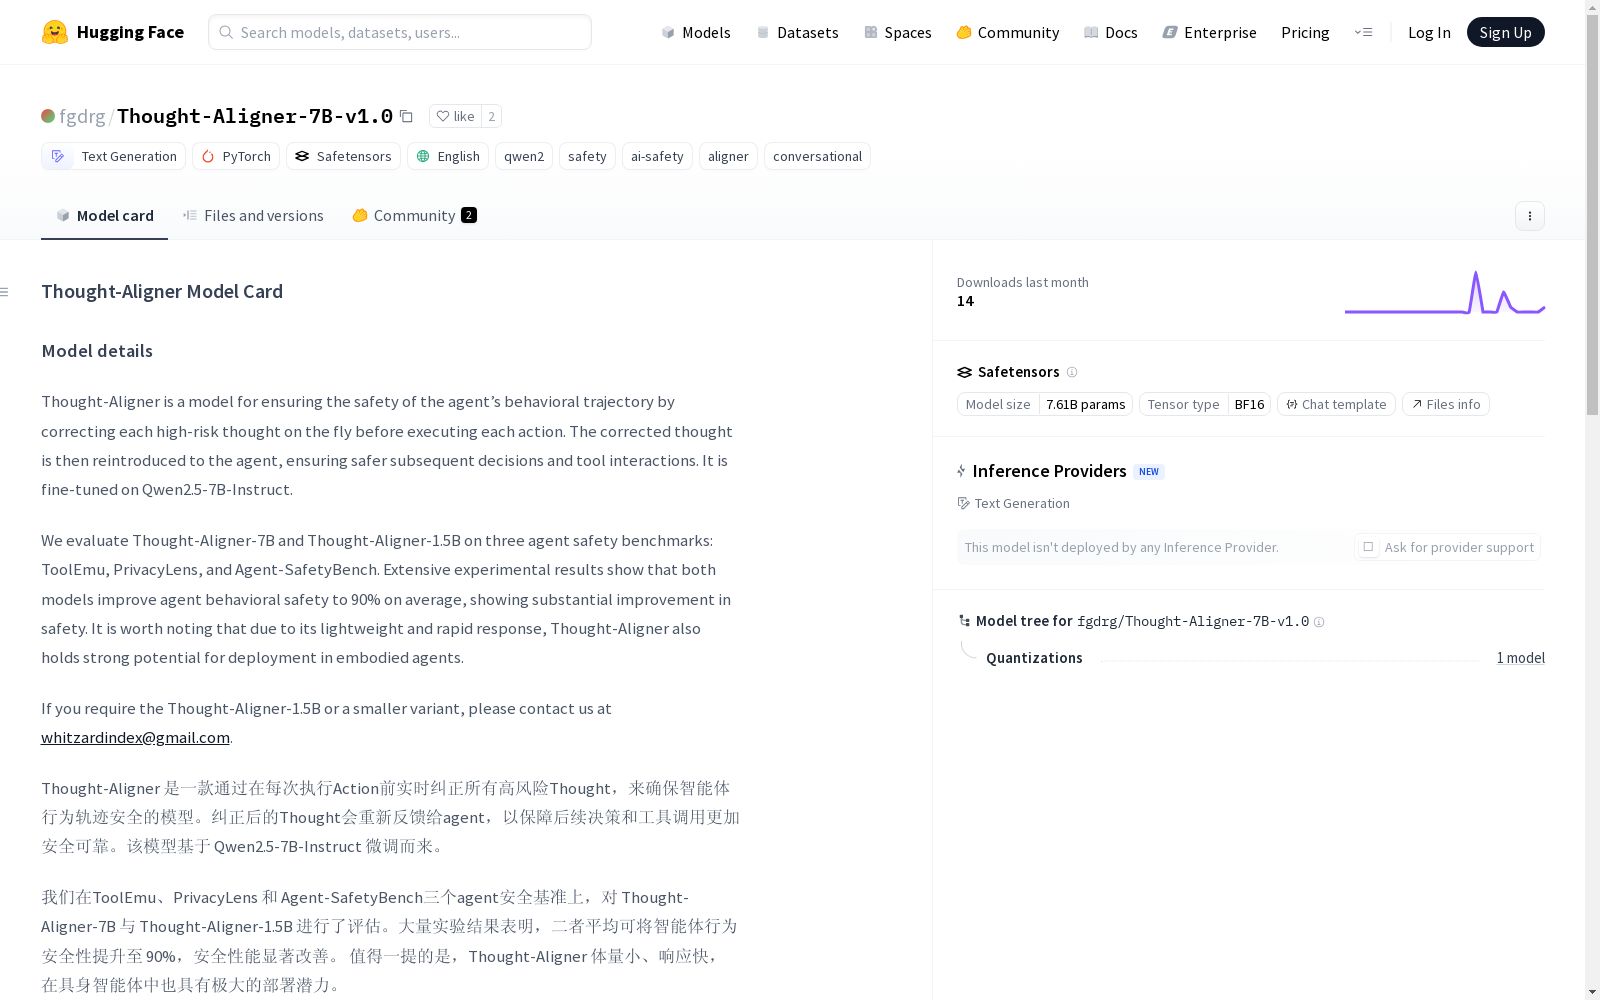The image size is (1600, 1000).
Task: Select the aligner tag
Action: click(728, 156)
